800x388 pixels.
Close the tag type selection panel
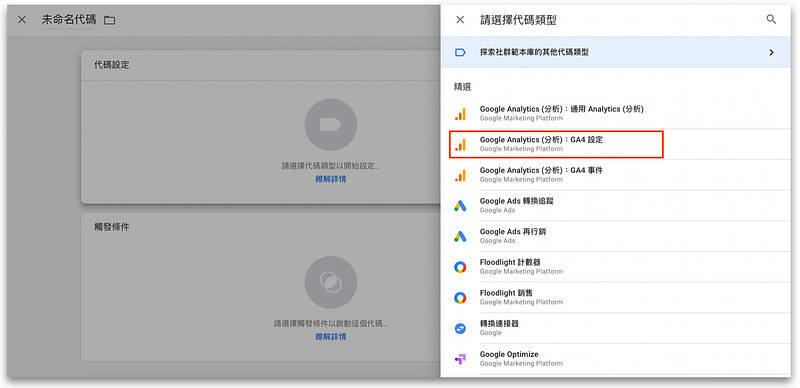pos(460,20)
